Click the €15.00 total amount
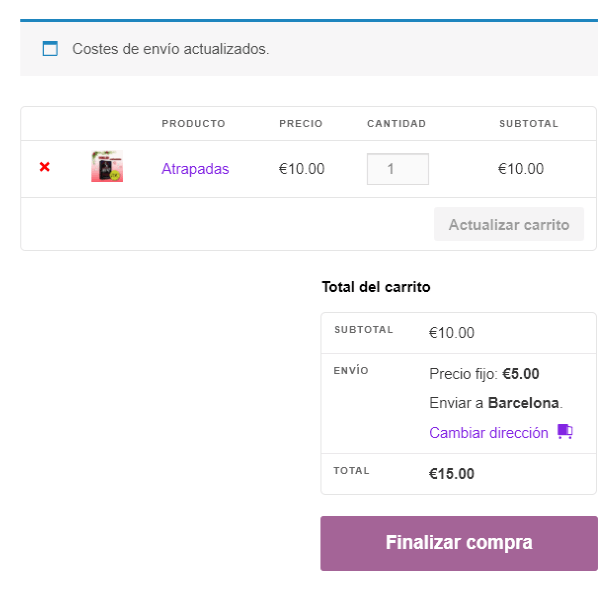 452,474
